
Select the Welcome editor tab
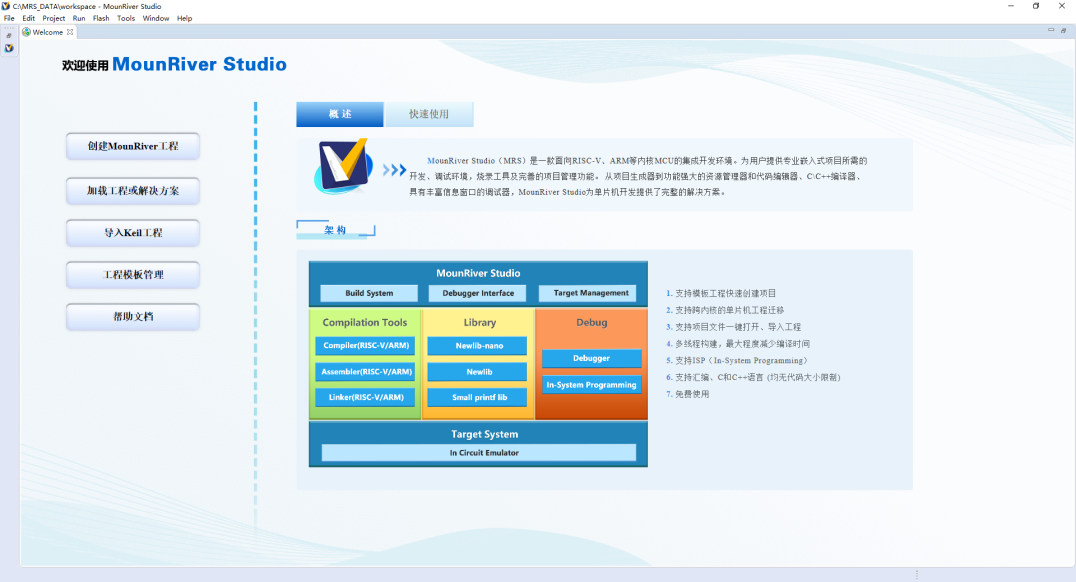47,32
